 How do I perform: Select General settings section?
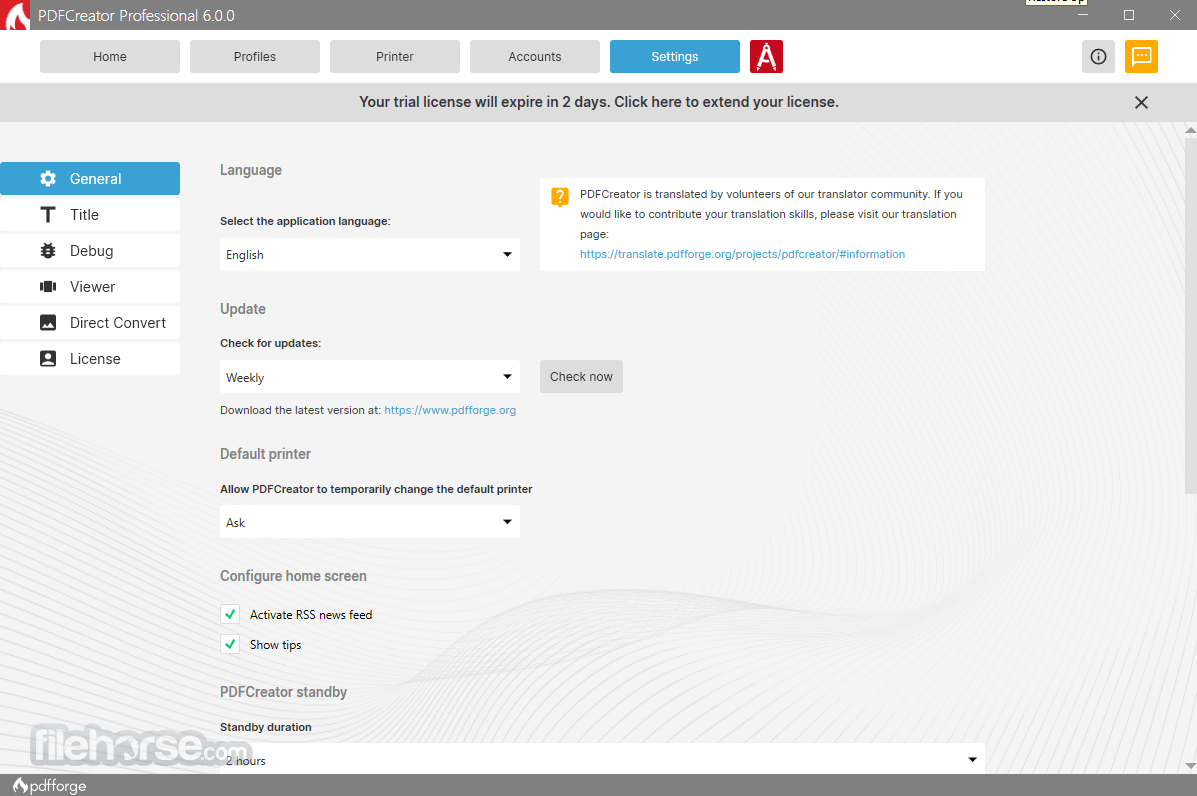coord(90,179)
